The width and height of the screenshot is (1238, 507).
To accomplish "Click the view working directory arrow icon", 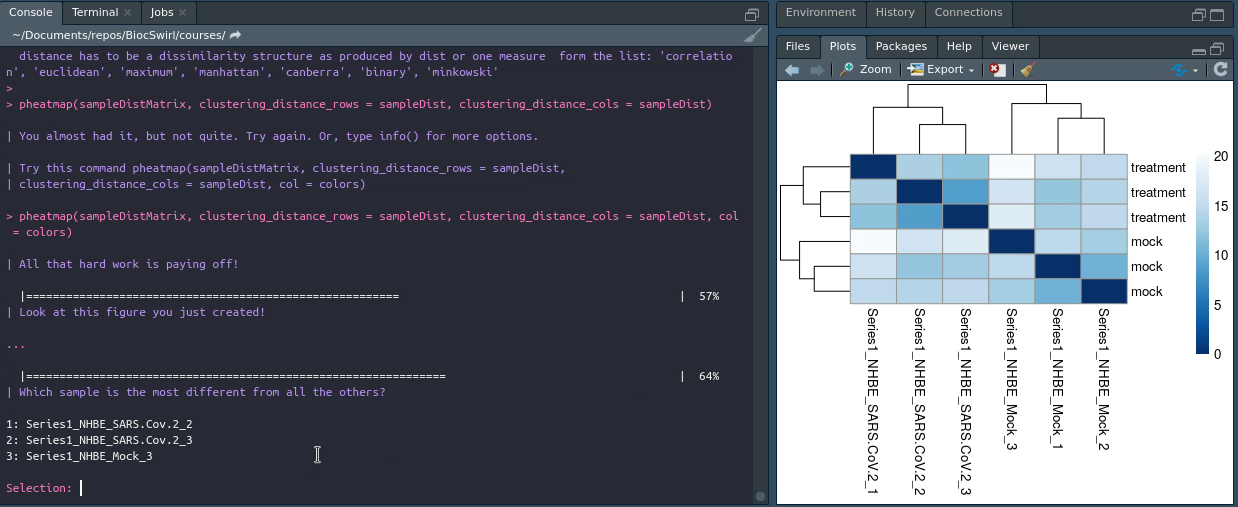I will pos(235,35).
